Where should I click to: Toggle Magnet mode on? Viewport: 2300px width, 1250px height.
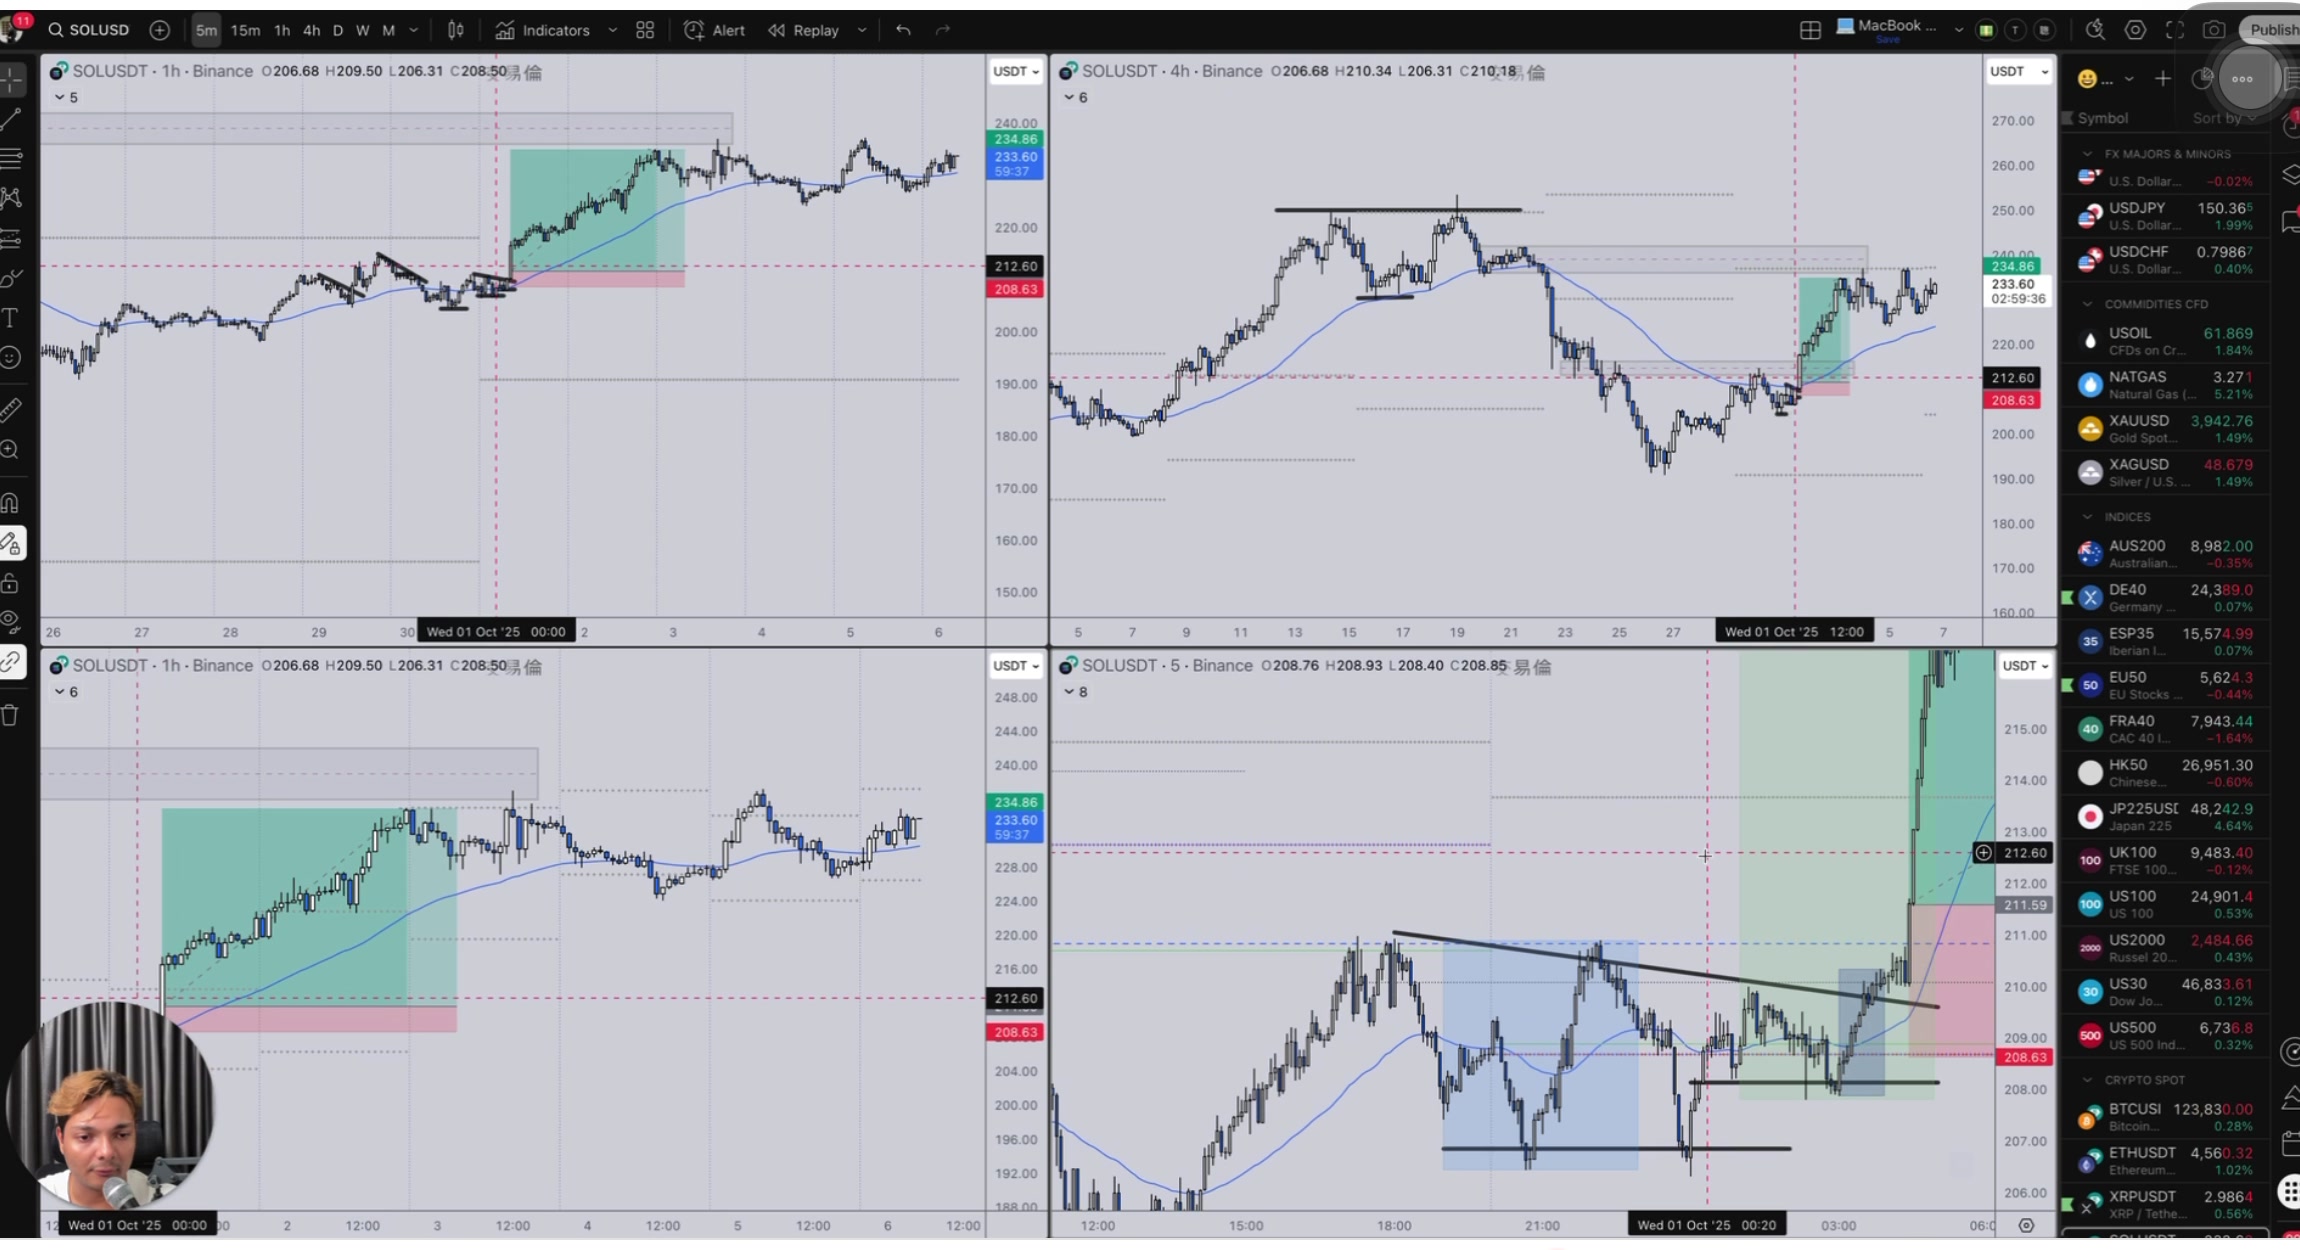[11, 503]
